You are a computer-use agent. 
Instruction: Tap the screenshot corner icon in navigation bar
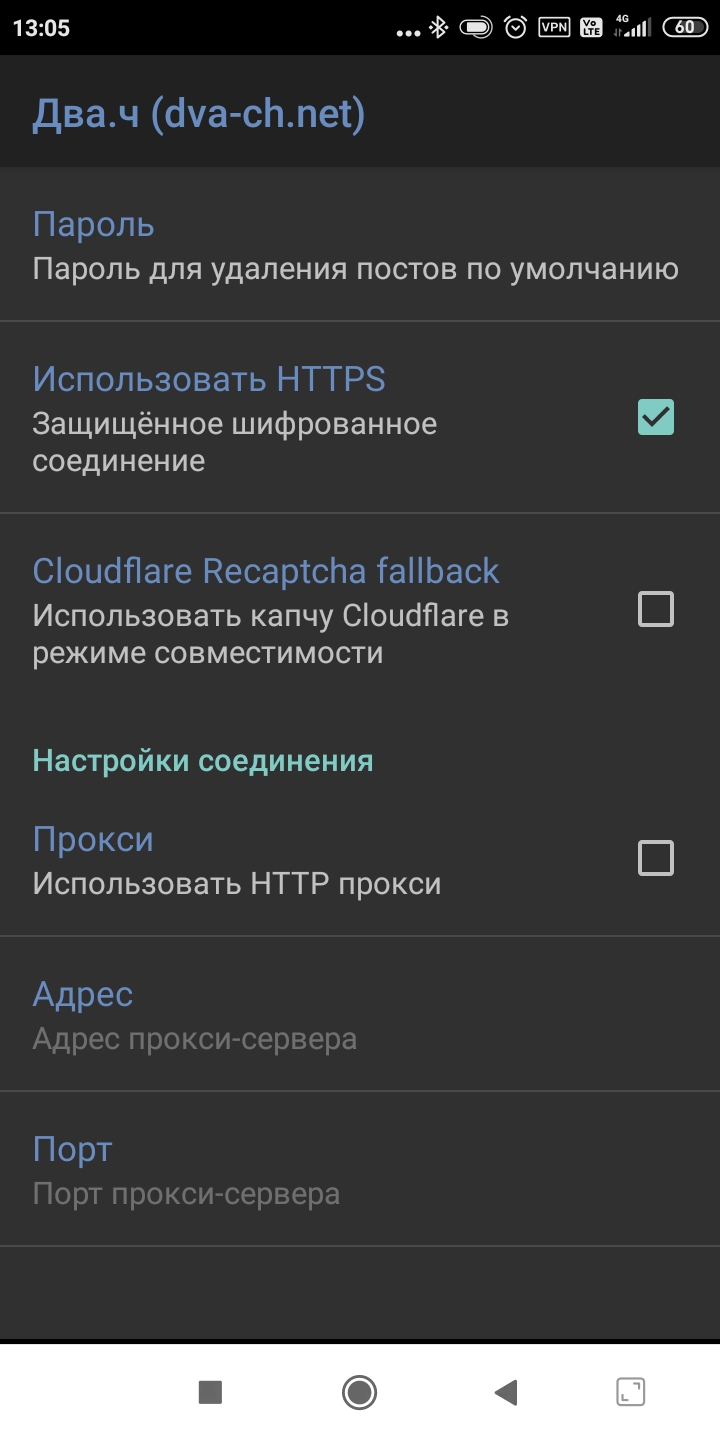(630, 1392)
